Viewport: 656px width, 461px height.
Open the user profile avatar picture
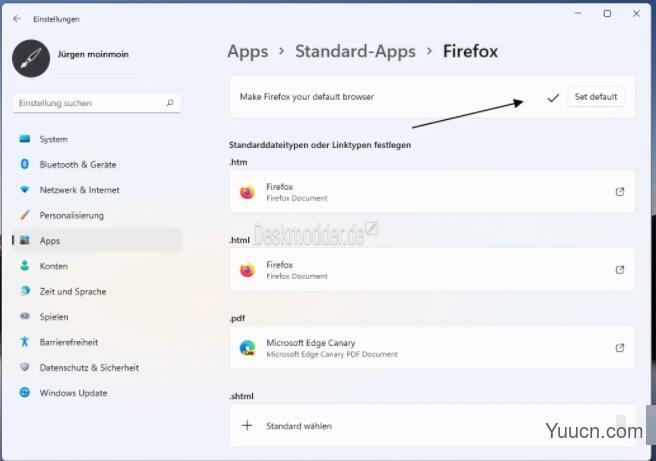point(31,59)
